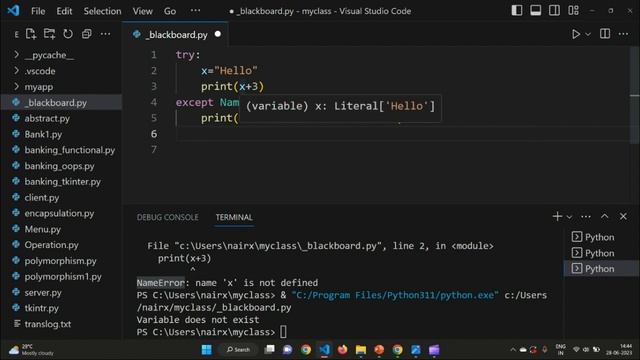Open terminal panel more actions ellipsis

(x=586, y=216)
